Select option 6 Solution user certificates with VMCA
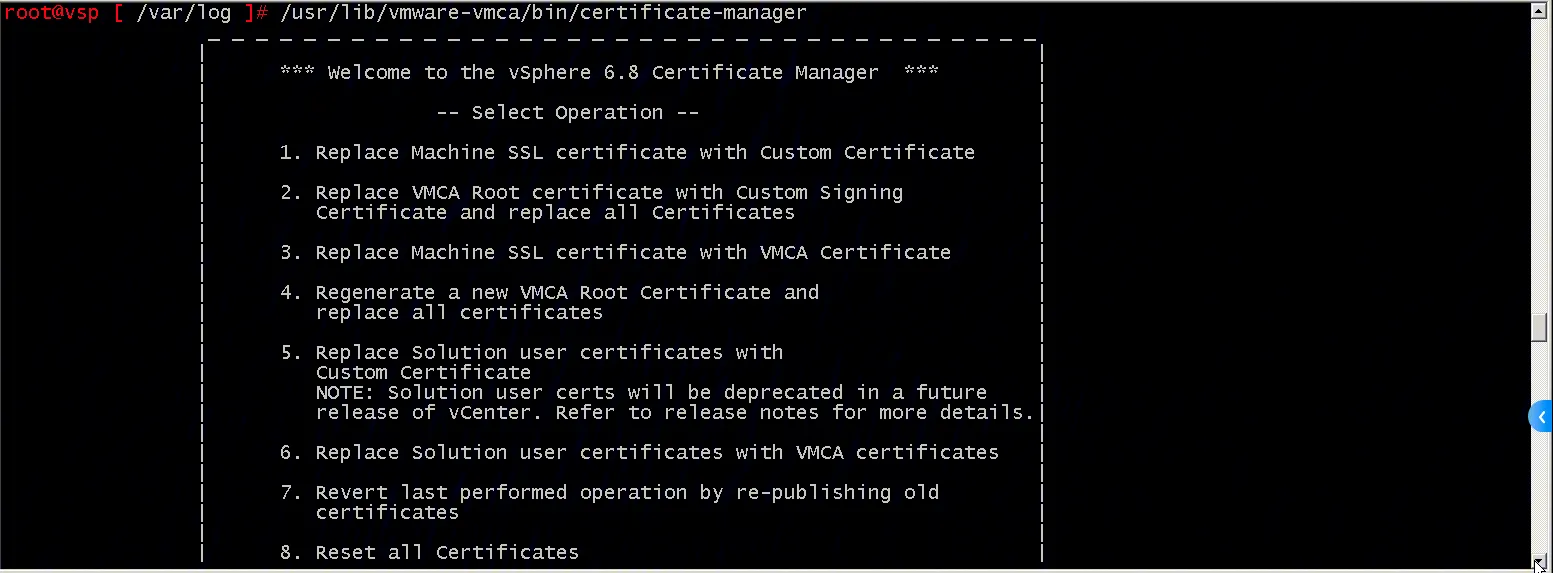Screen dimensions: 1553x573 (639, 452)
